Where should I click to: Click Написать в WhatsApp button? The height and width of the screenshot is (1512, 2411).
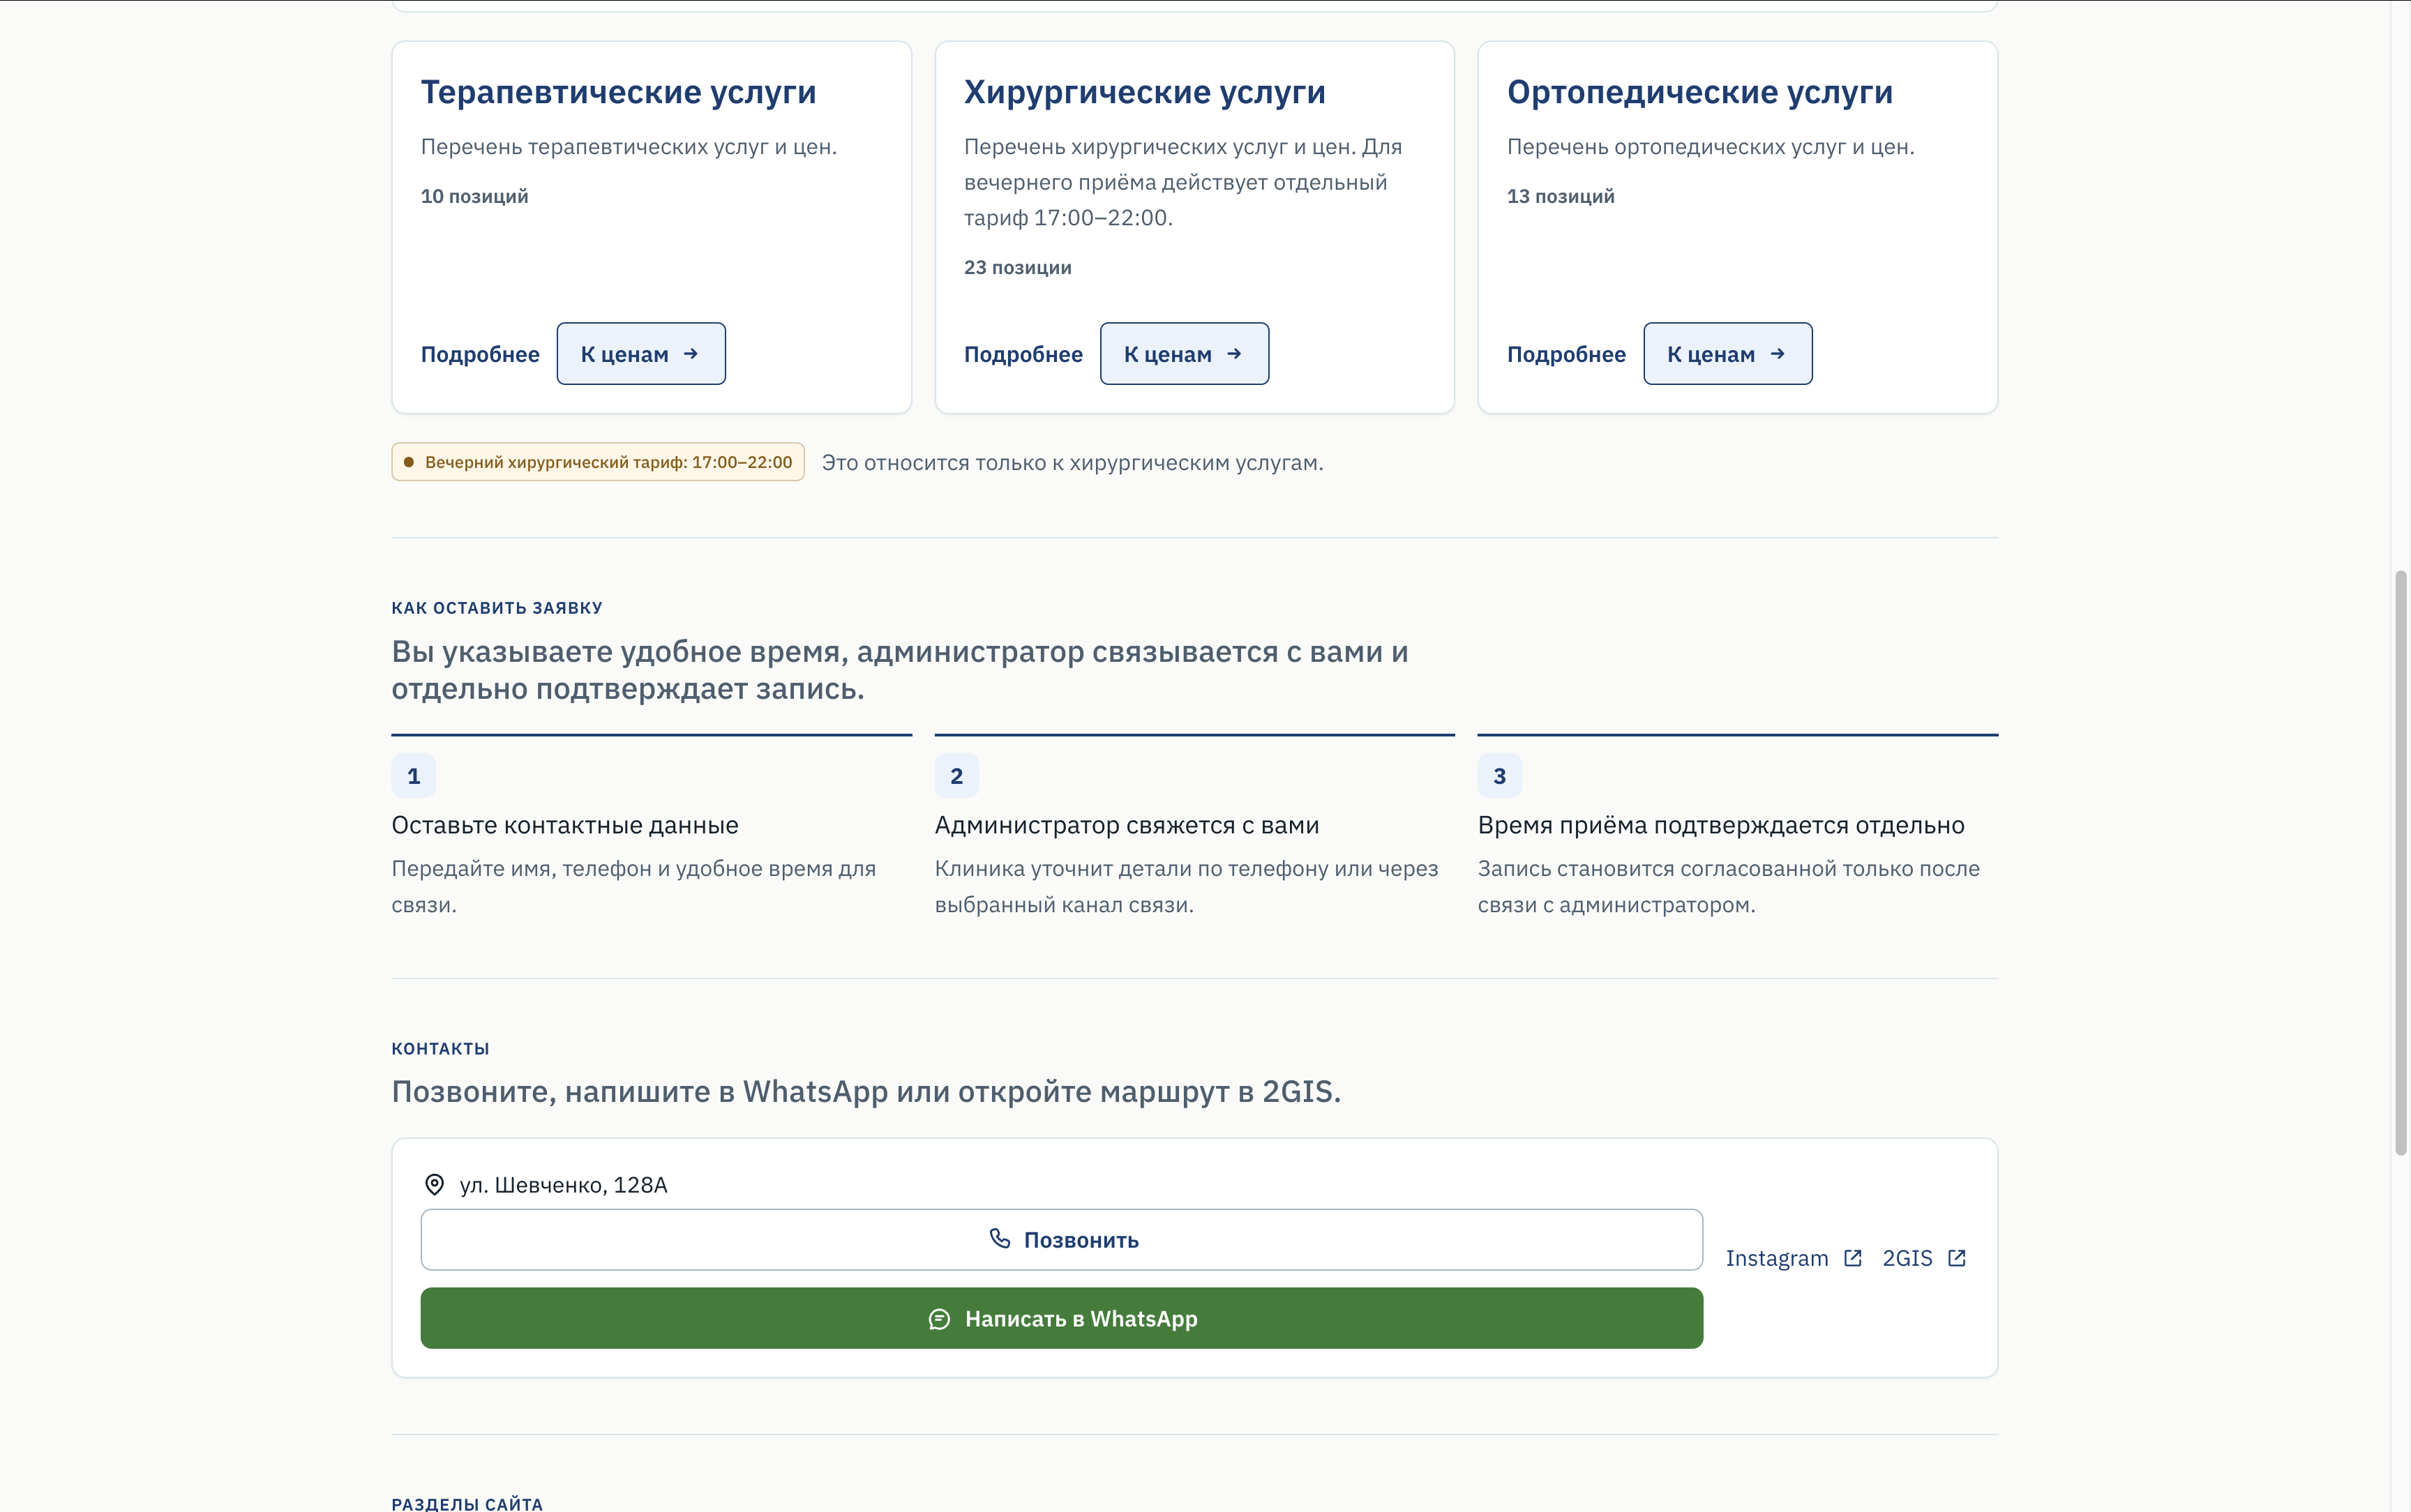[1061, 1319]
